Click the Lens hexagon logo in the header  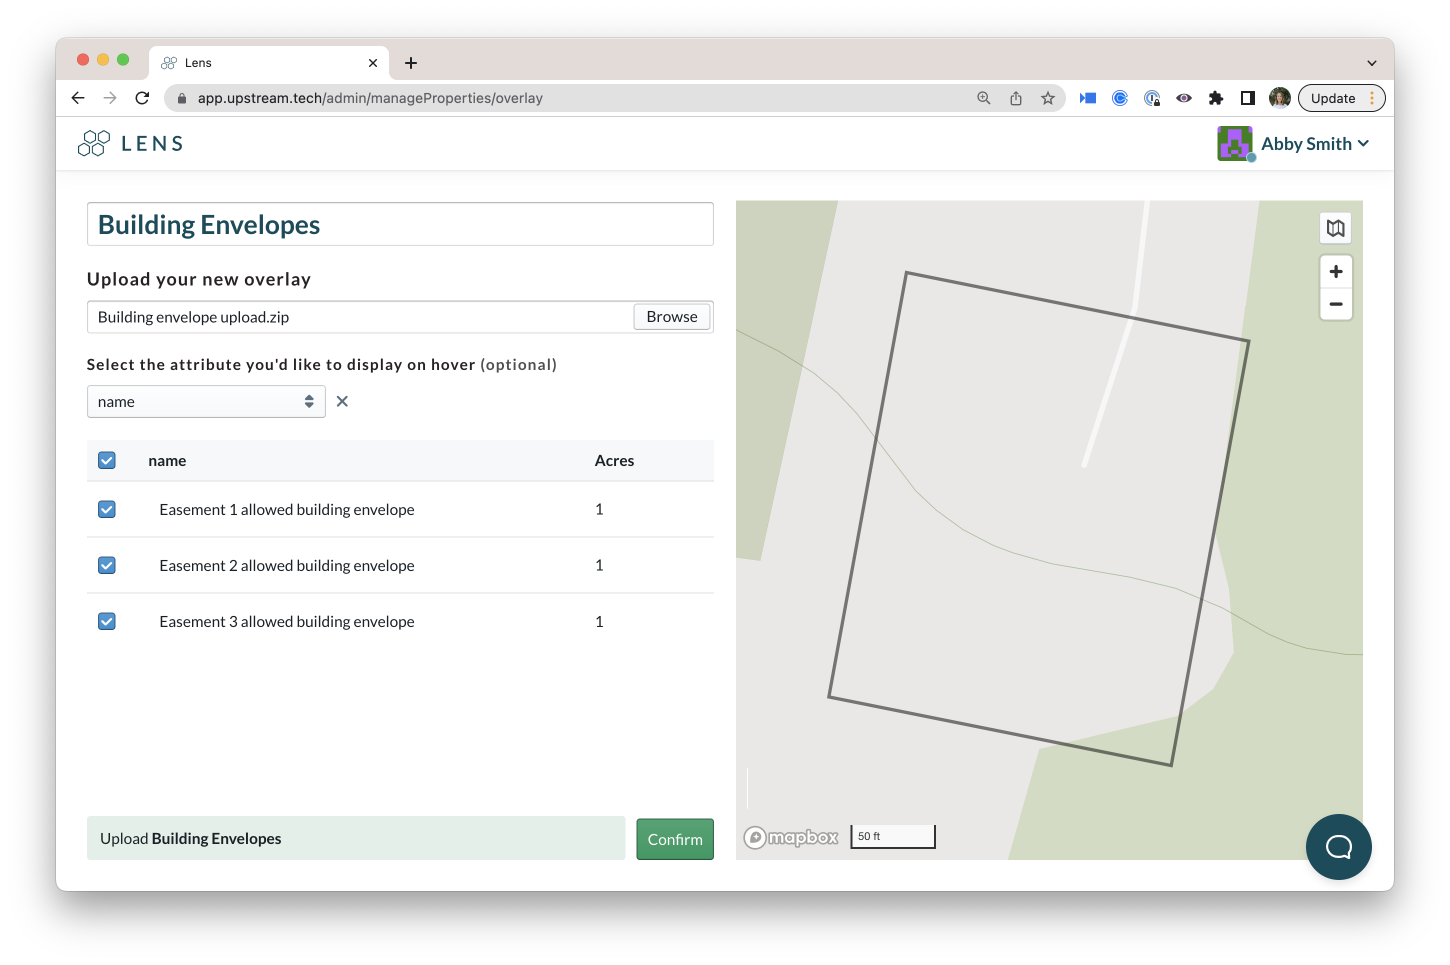coord(93,143)
